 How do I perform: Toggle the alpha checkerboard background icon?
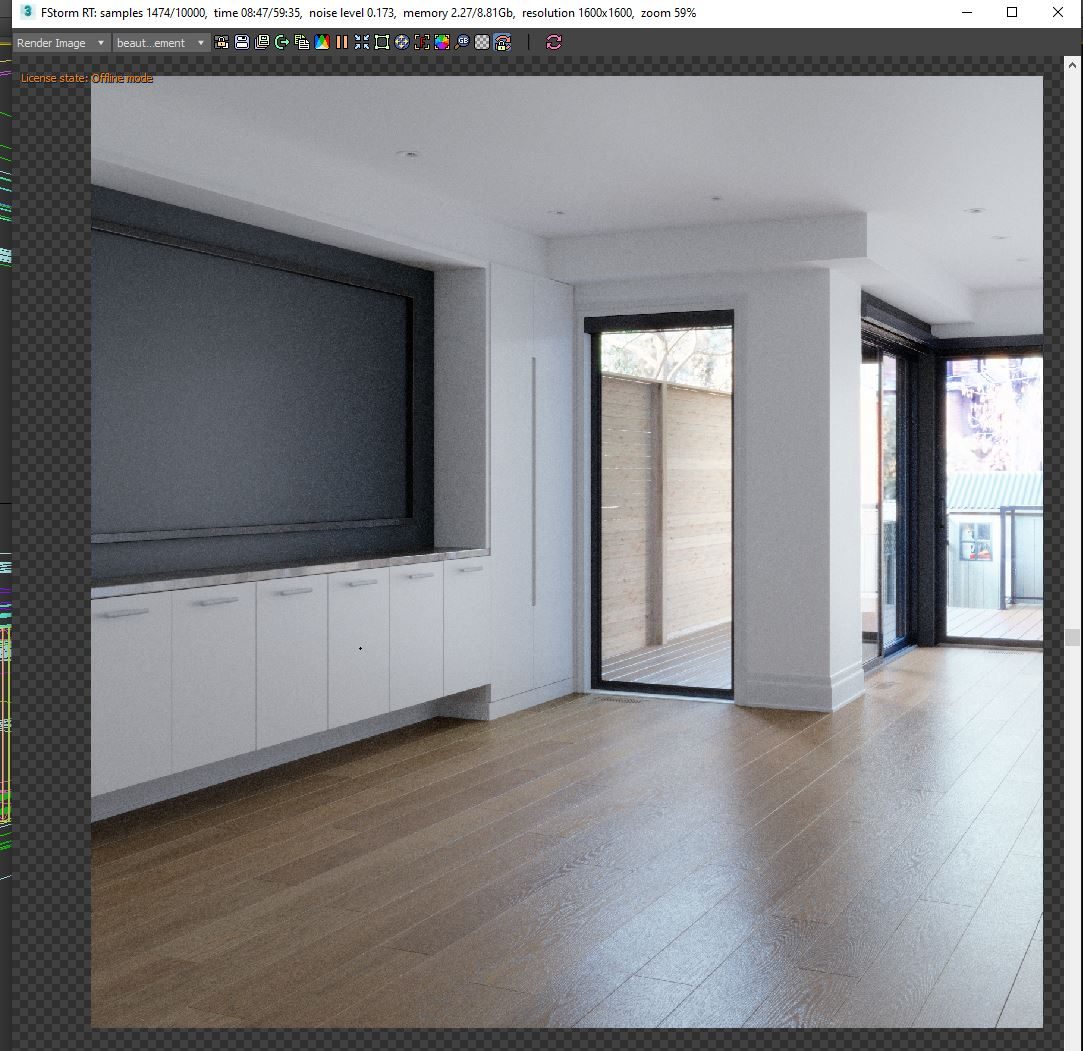tap(482, 43)
